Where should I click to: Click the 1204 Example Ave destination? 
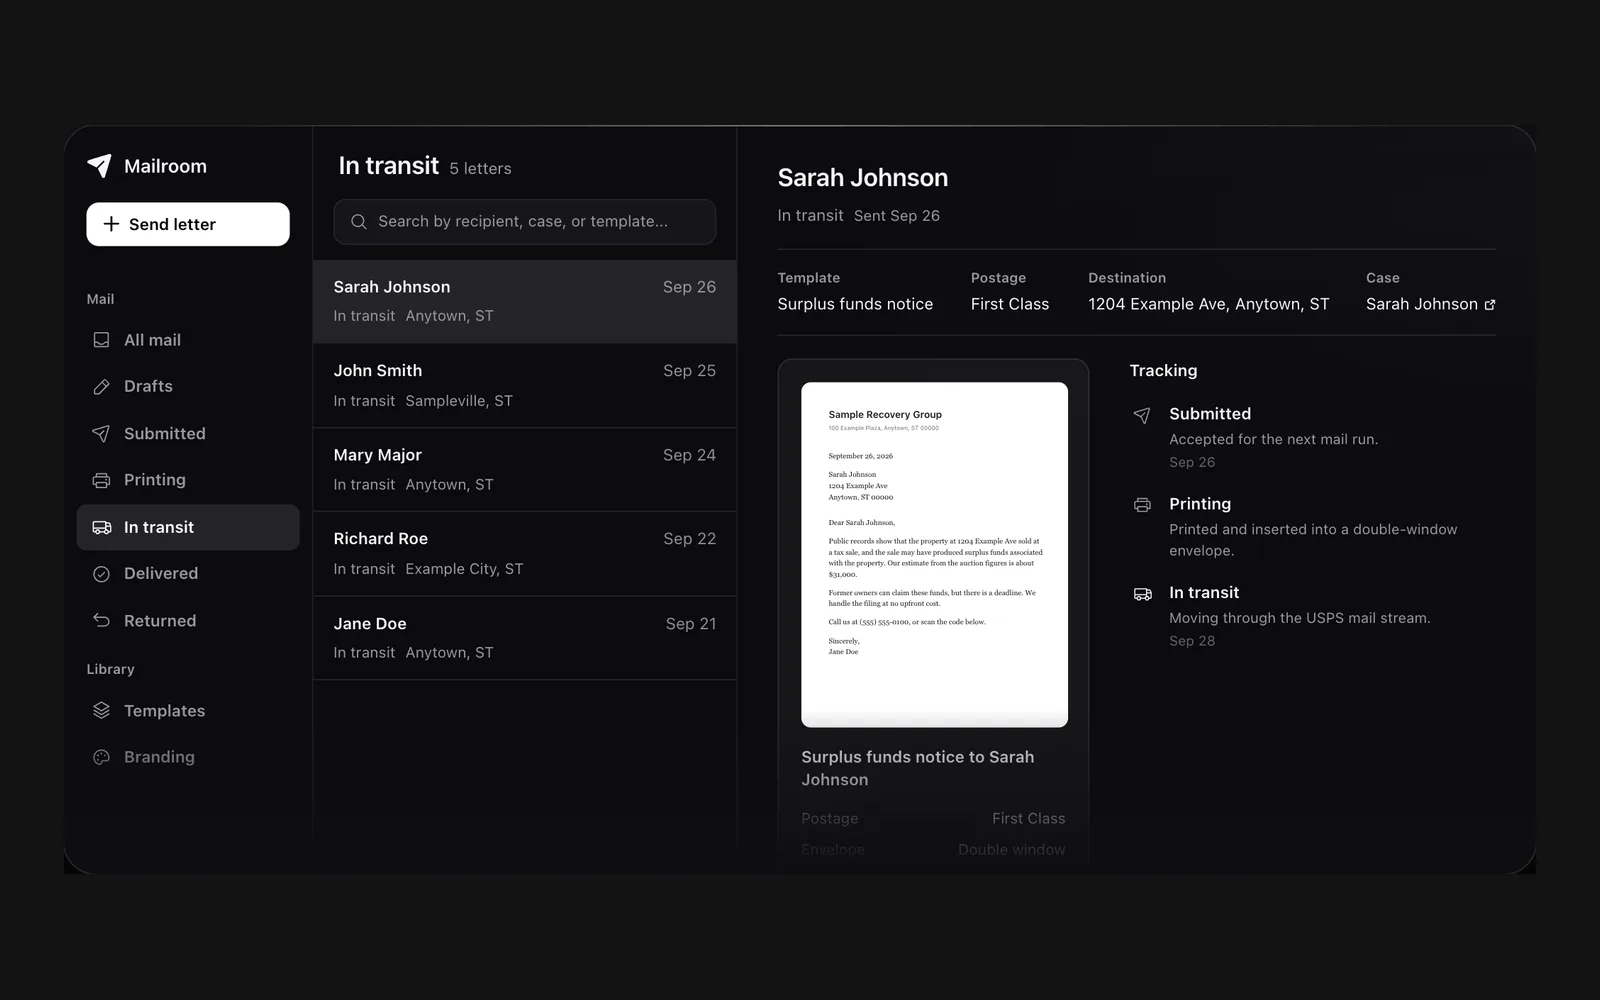click(x=1209, y=304)
